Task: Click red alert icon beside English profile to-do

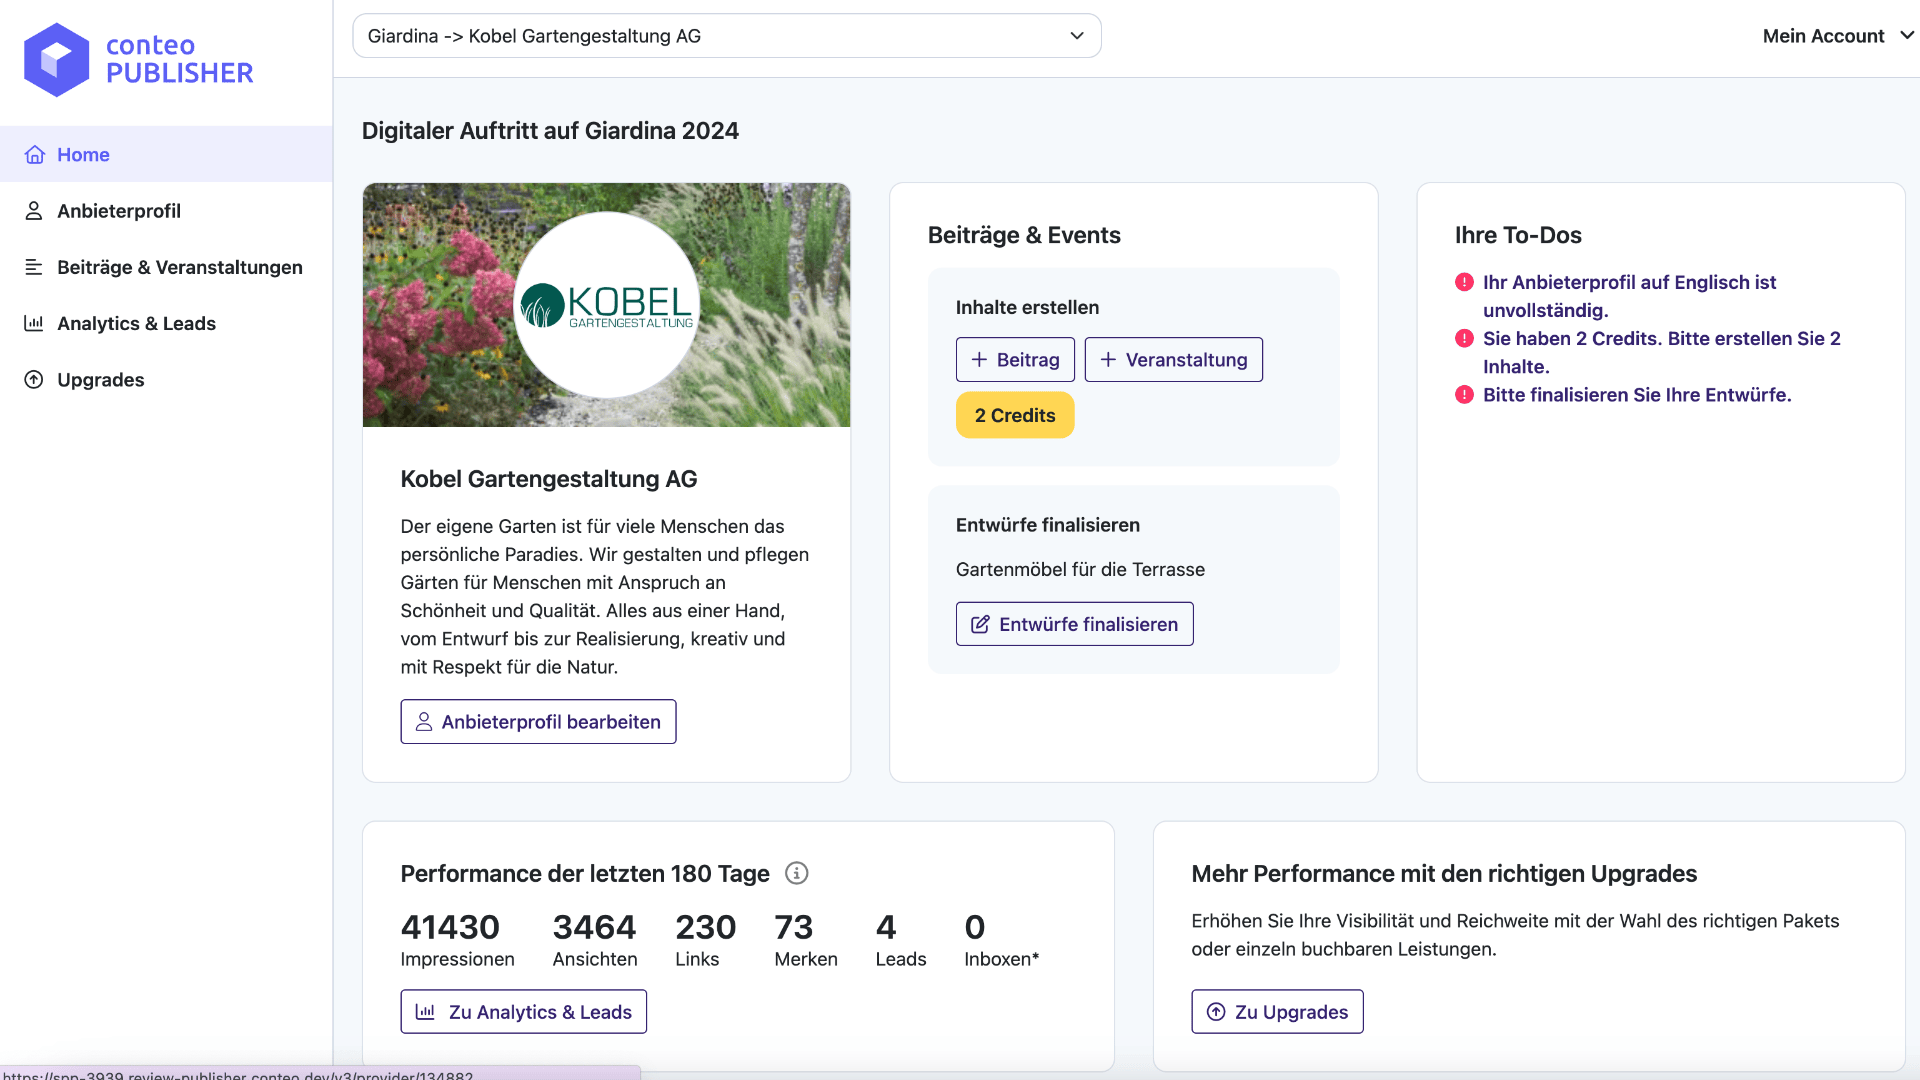Action: click(x=1464, y=282)
